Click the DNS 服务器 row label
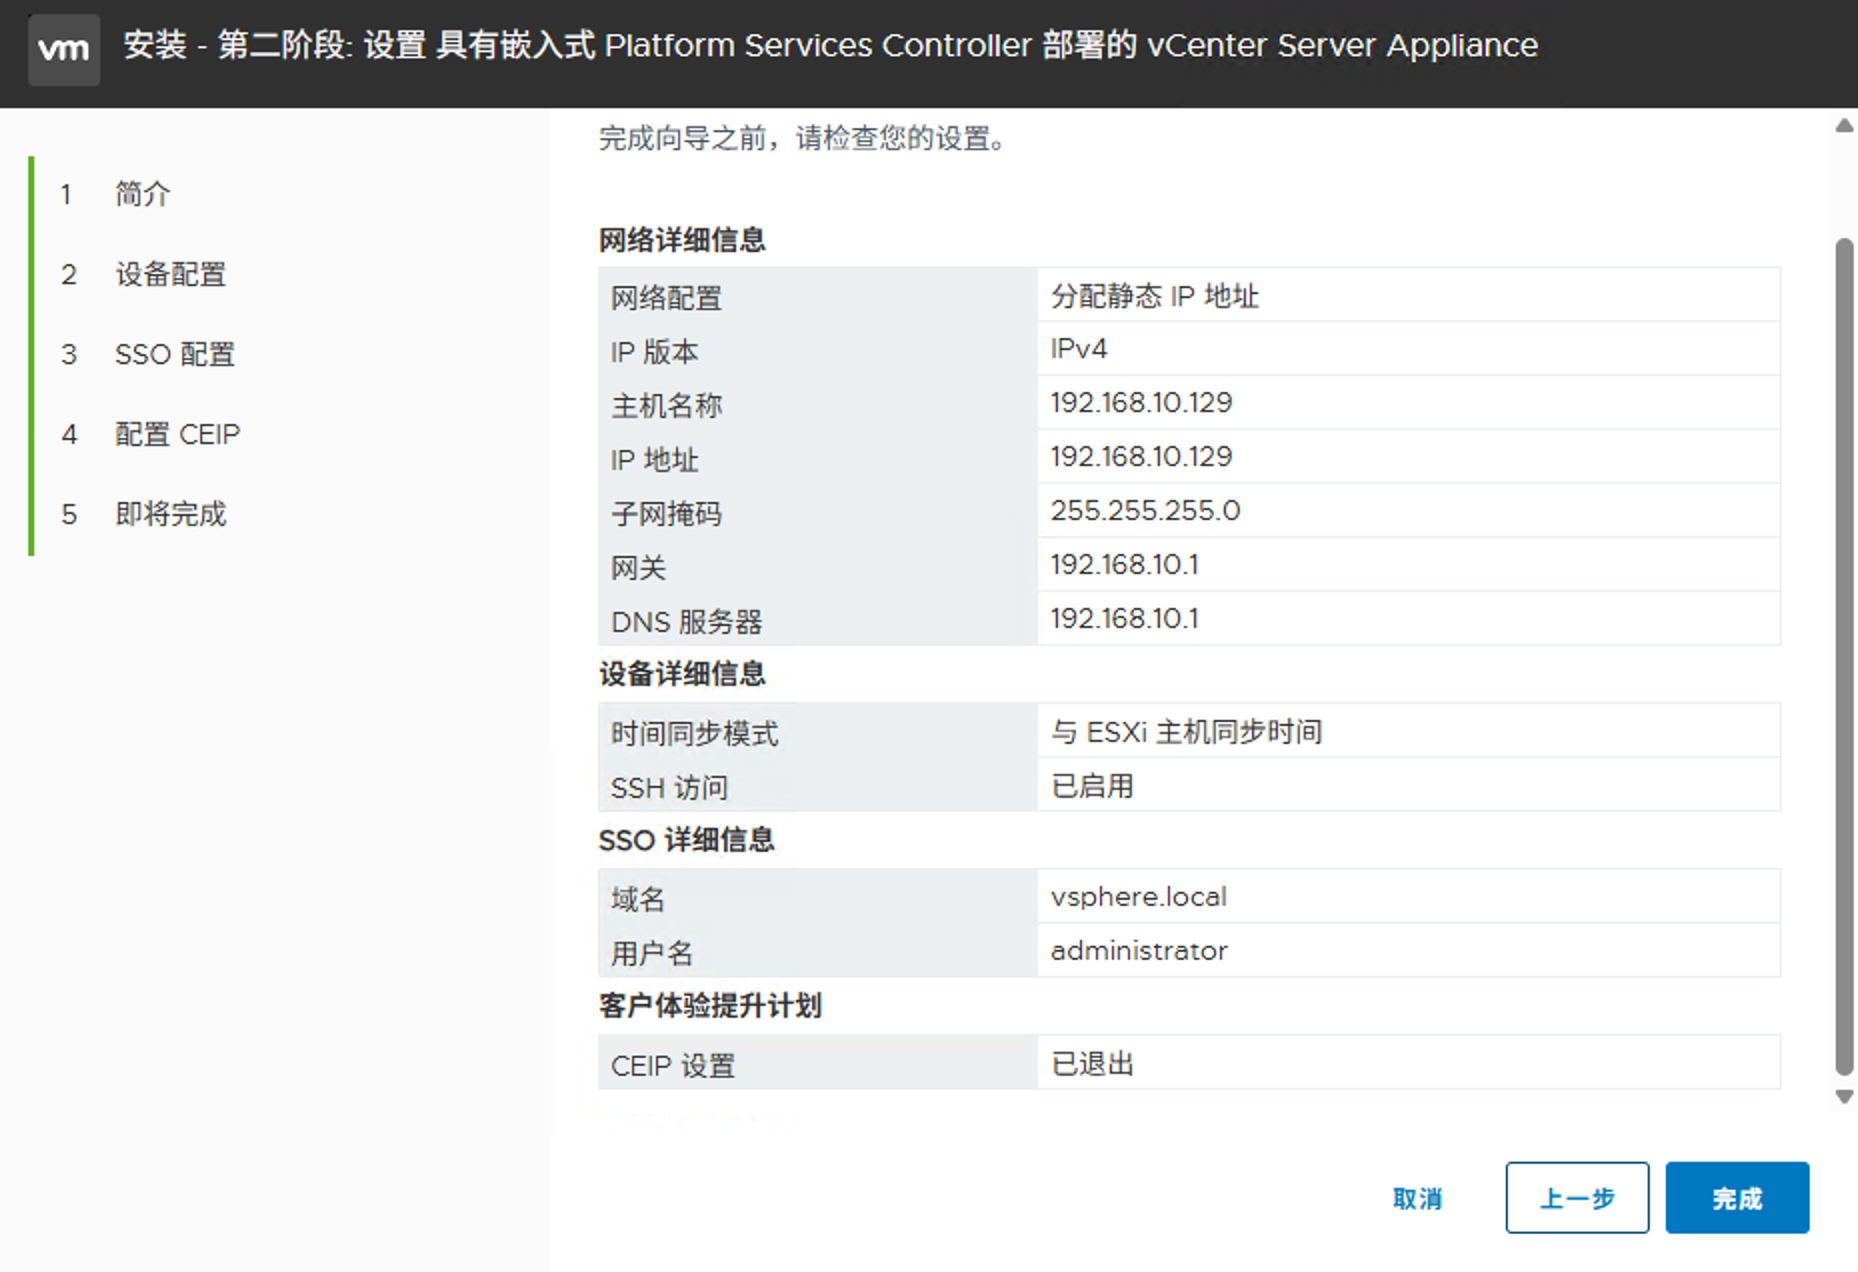 coord(686,622)
